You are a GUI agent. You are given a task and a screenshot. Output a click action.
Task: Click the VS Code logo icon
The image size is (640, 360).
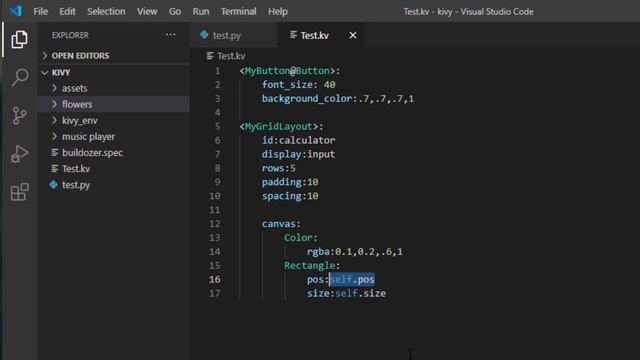pyautogui.click(x=16, y=11)
